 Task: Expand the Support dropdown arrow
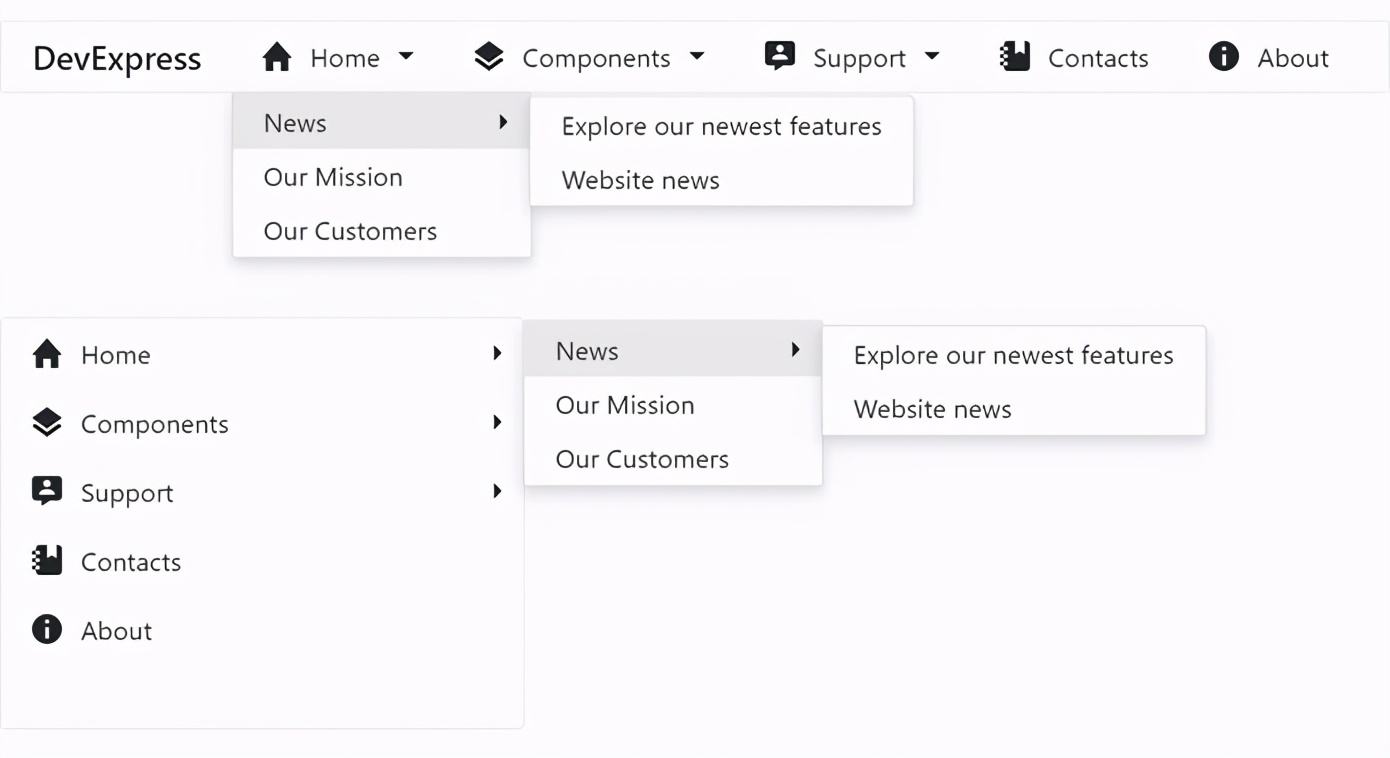[x=932, y=58]
